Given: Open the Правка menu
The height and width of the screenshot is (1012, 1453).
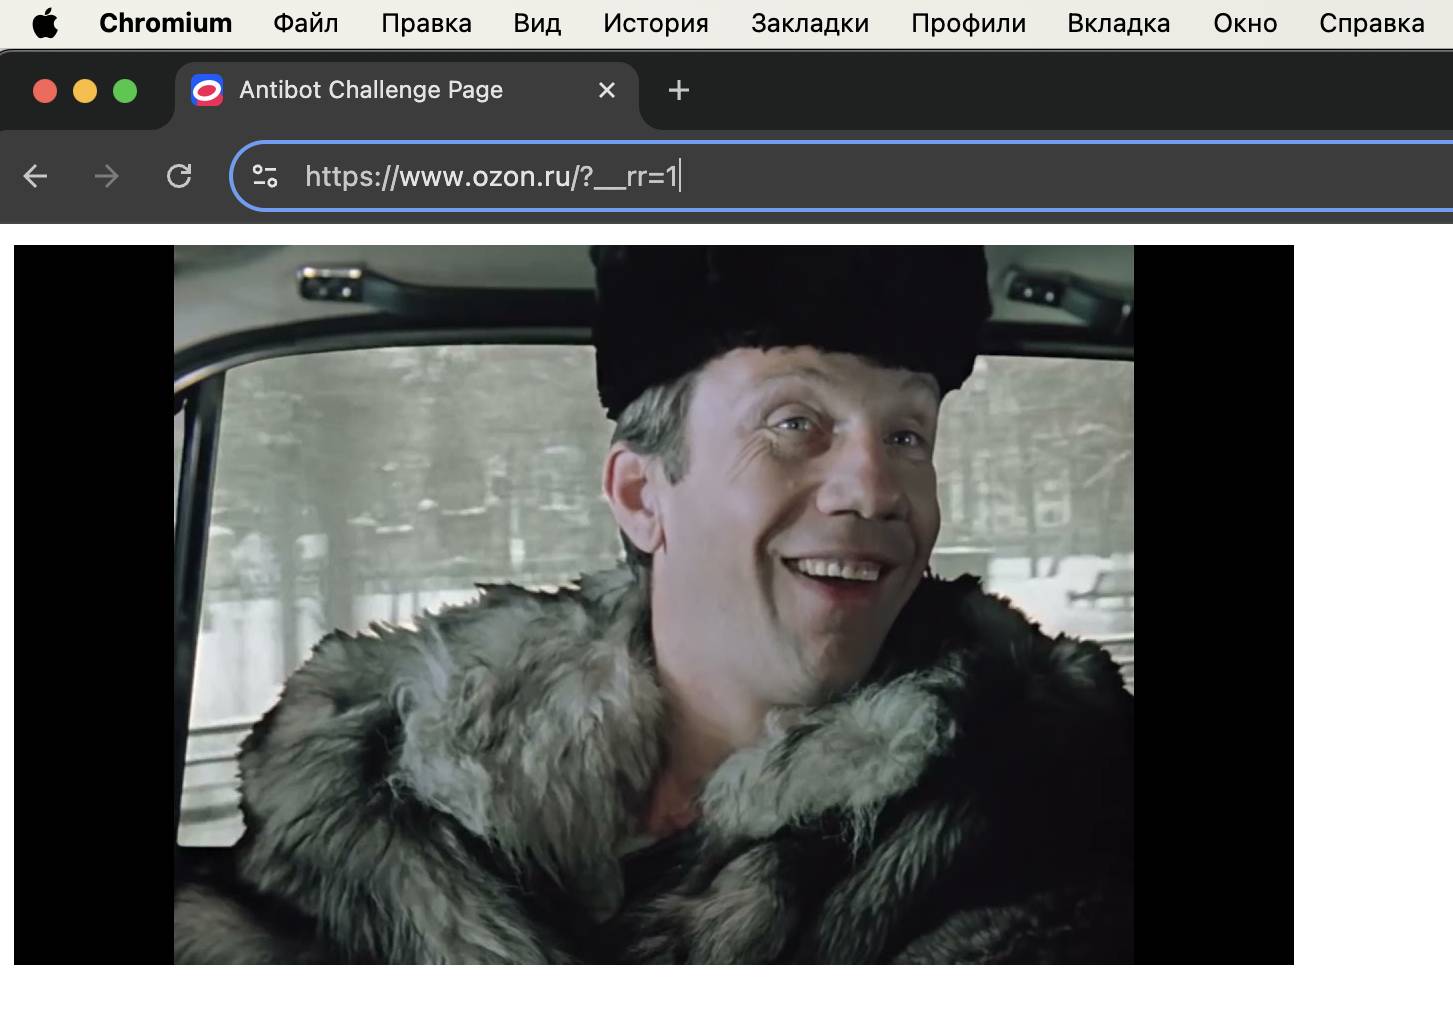Looking at the screenshot, I should [x=426, y=23].
